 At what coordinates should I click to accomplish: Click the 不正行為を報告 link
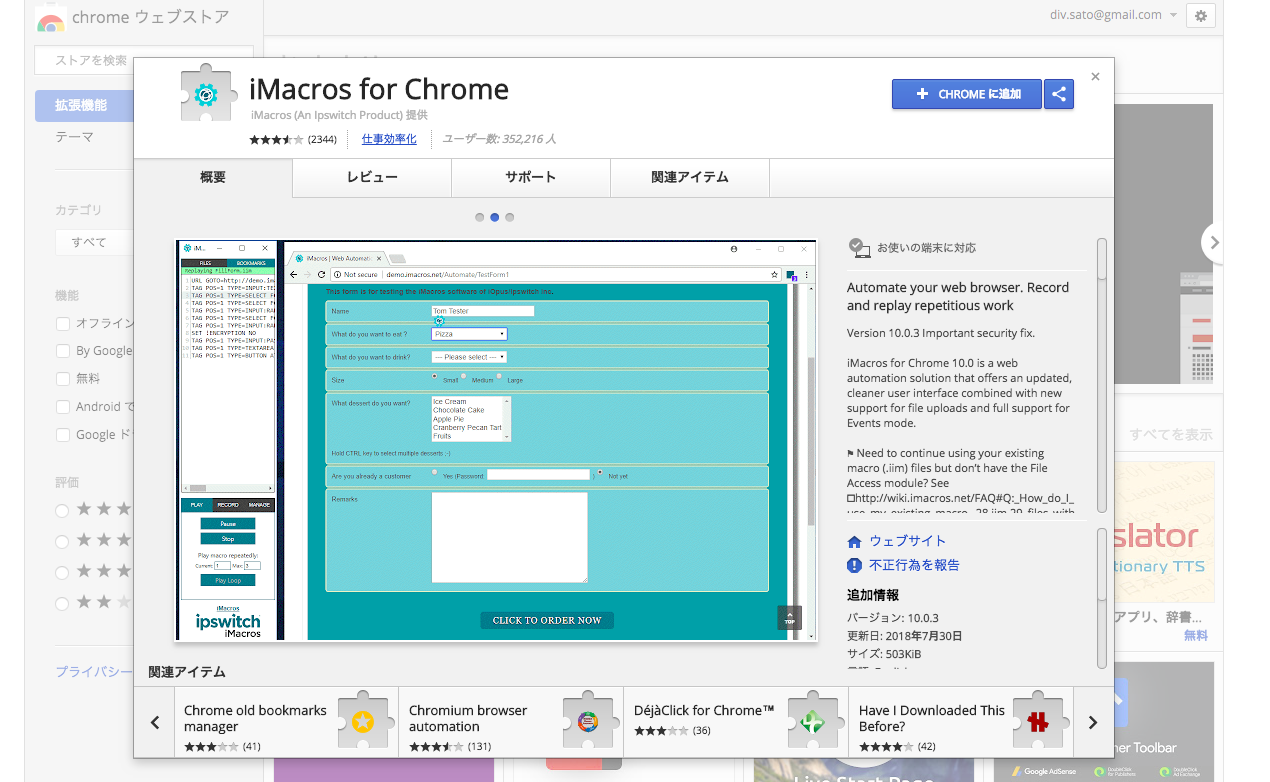(914, 565)
